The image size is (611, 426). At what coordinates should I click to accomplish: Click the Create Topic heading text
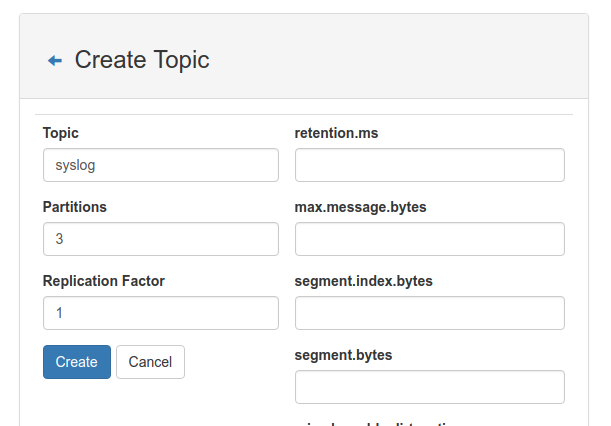[142, 60]
